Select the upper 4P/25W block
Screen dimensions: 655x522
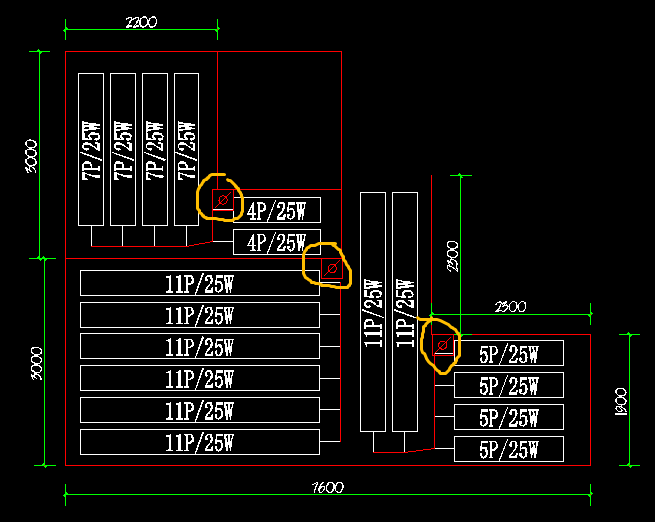click(276, 210)
